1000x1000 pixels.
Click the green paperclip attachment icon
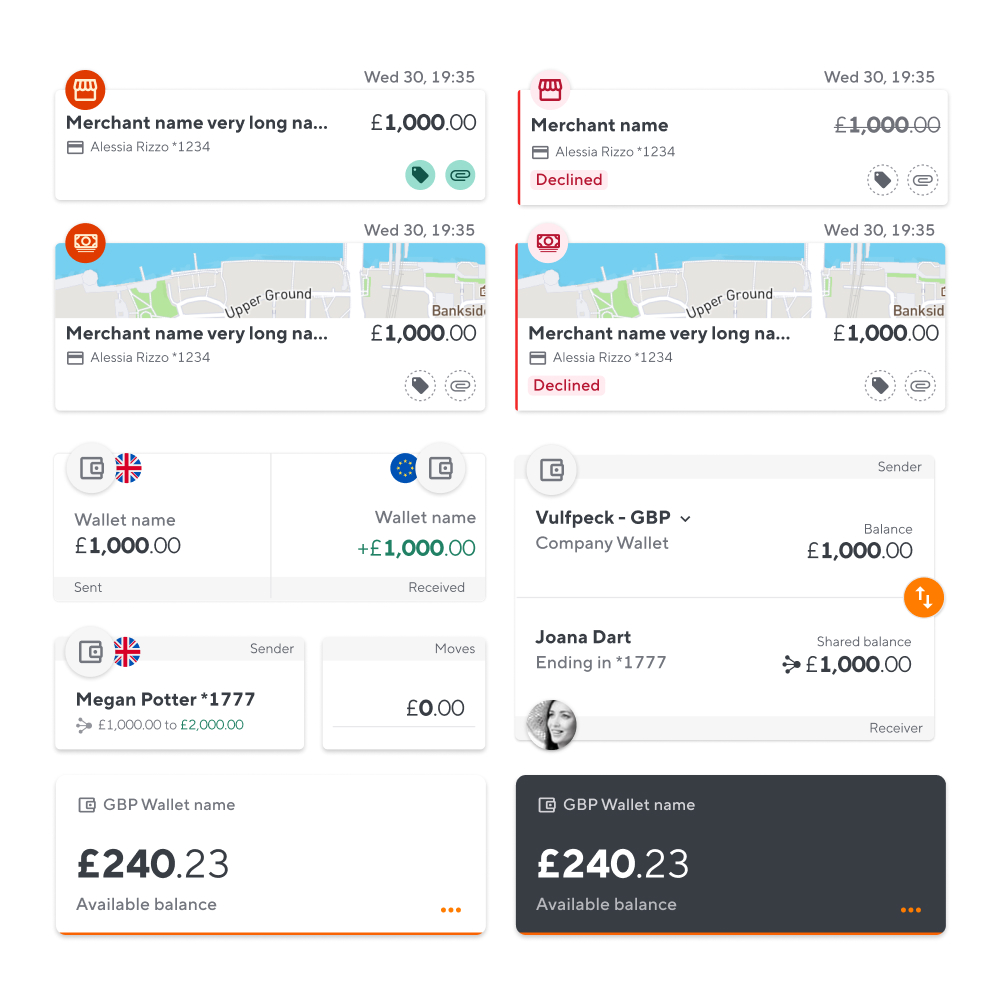pyautogui.click(x=460, y=175)
